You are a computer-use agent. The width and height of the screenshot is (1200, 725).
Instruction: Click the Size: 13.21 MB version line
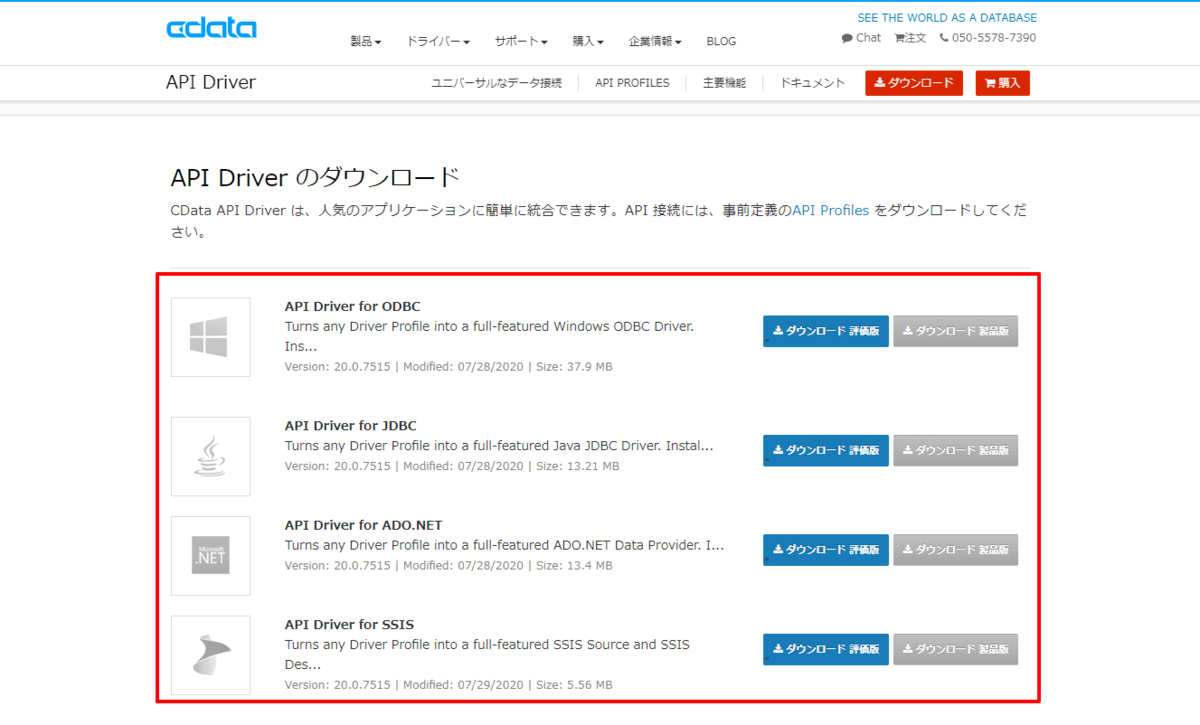point(452,466)
